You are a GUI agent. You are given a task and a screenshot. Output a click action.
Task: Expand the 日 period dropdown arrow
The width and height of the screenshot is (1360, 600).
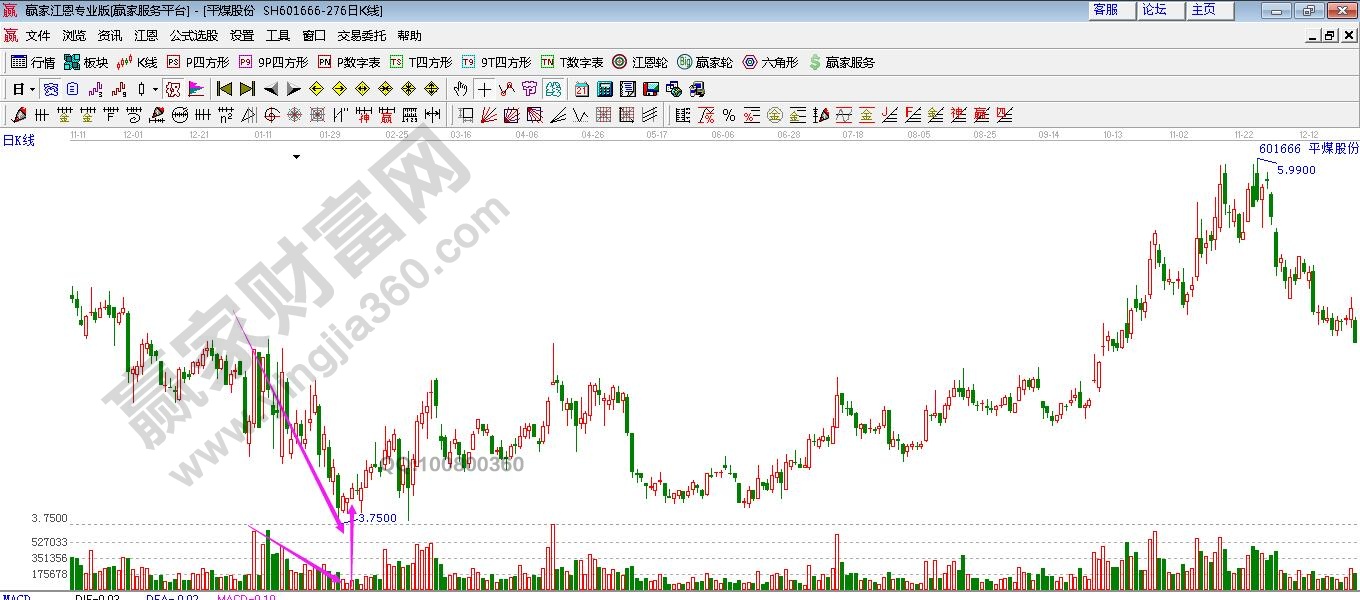click(x=32, y=89)
